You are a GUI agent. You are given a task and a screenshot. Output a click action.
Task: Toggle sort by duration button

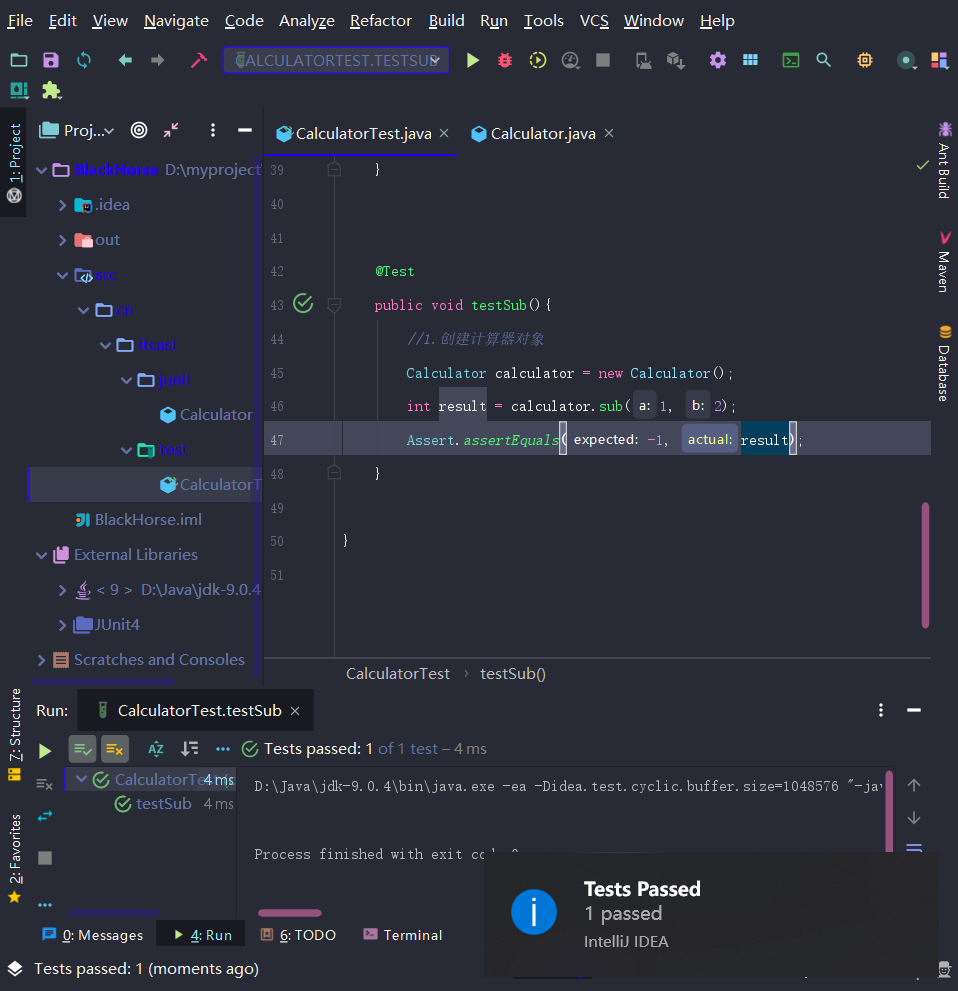pos(190,749)
